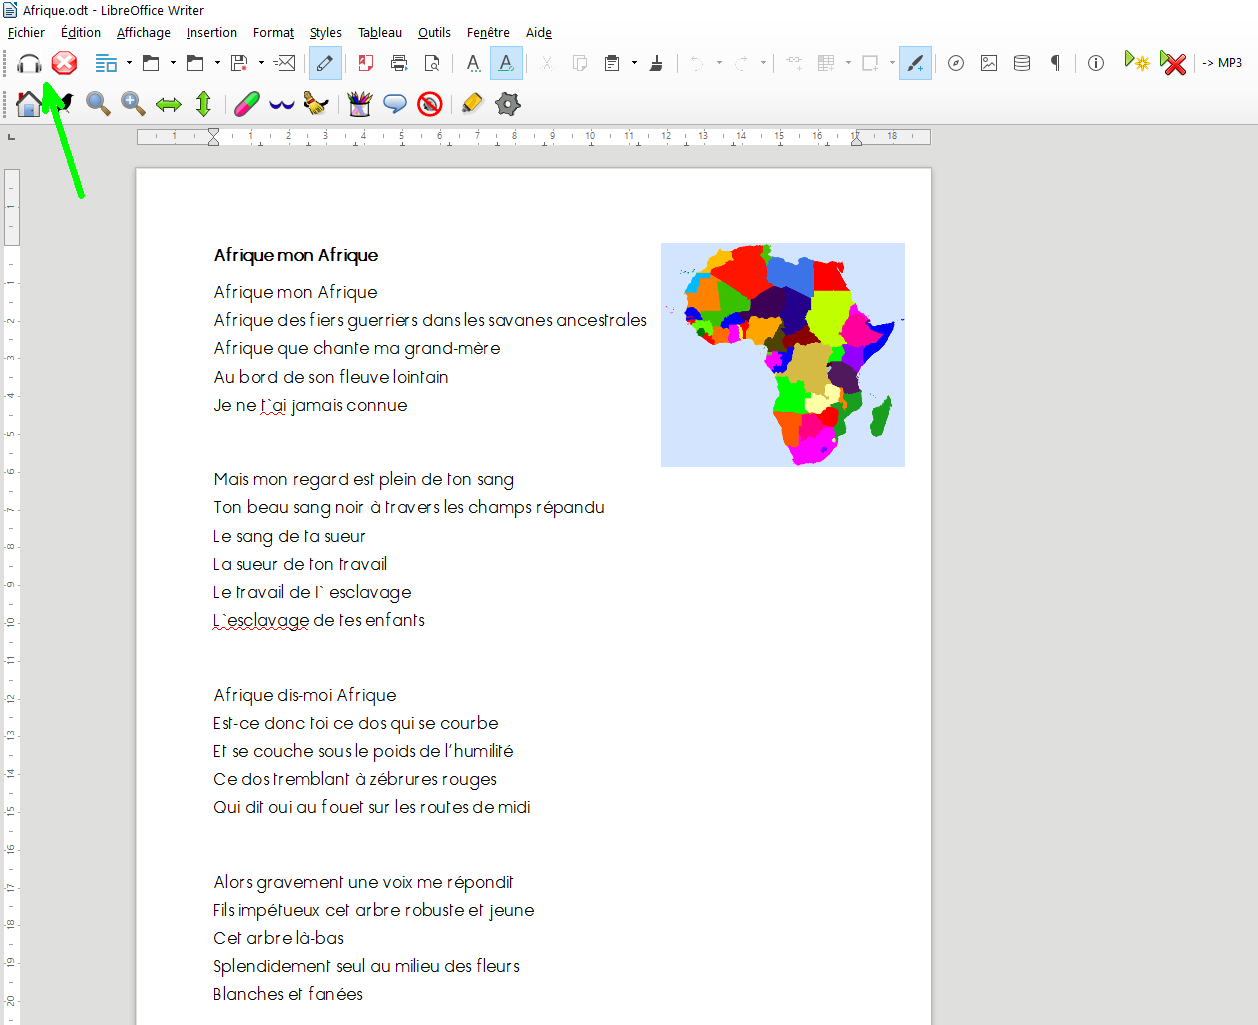Image resolution: width=1258 pixels, height=1025 pixels.
Task: Click the red prohibited circle icon
Action: click(430, 103)
